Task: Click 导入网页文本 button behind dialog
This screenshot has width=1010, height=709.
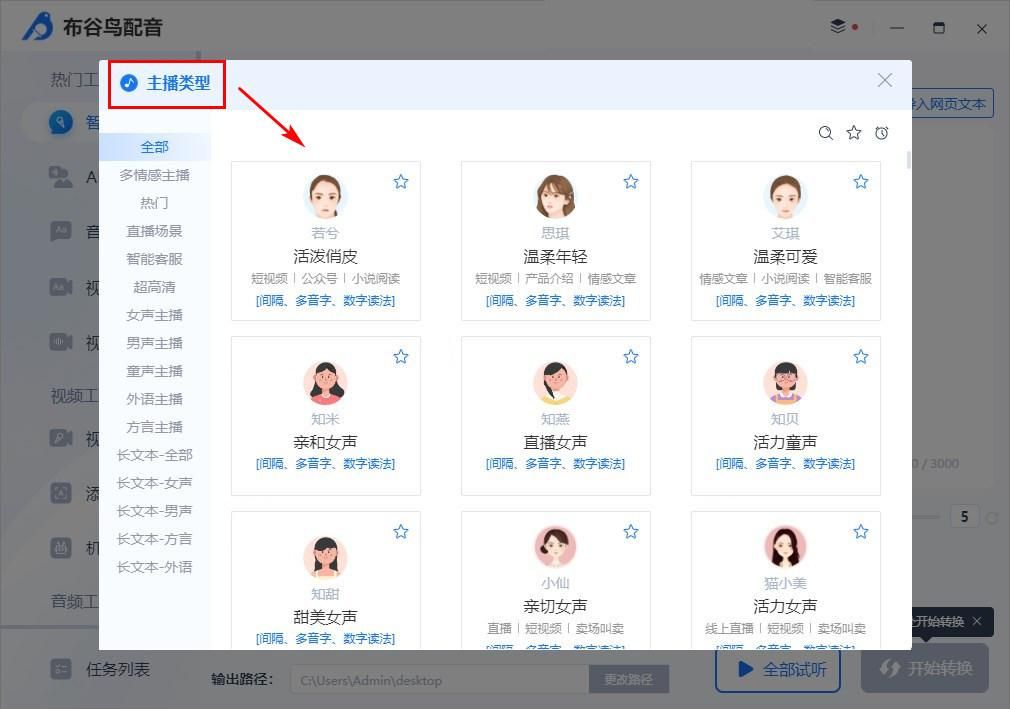Action: [951, 104]
